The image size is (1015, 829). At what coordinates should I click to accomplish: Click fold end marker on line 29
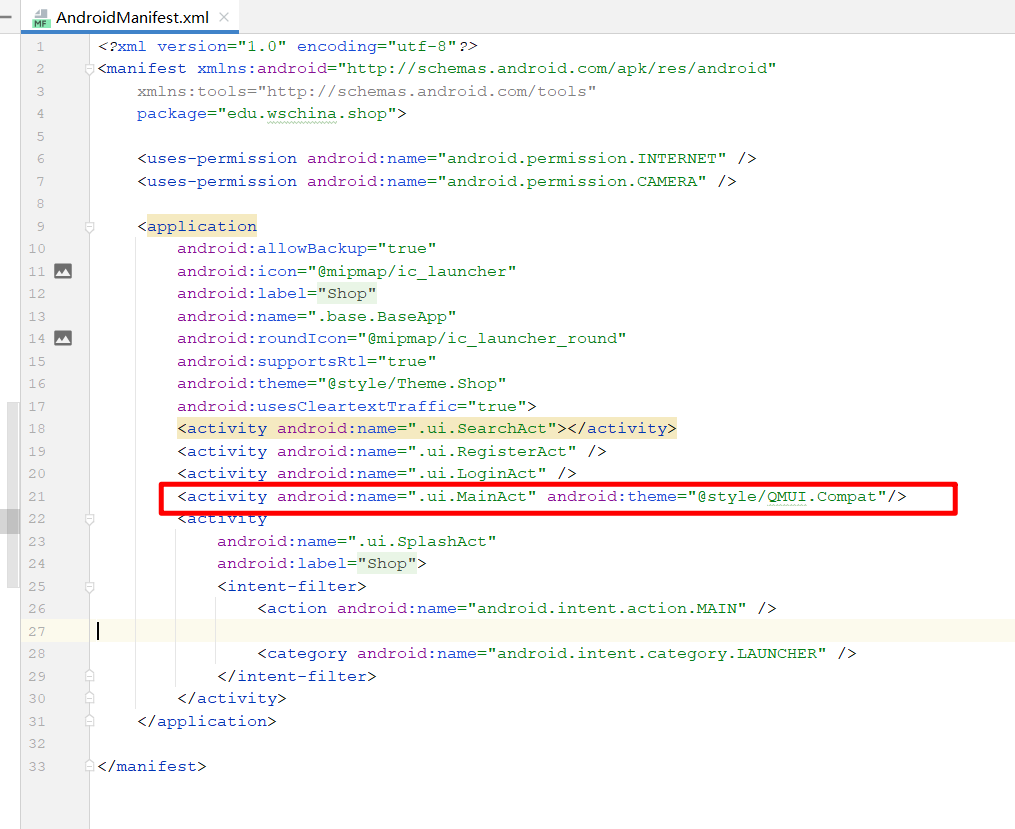[90, 676]
